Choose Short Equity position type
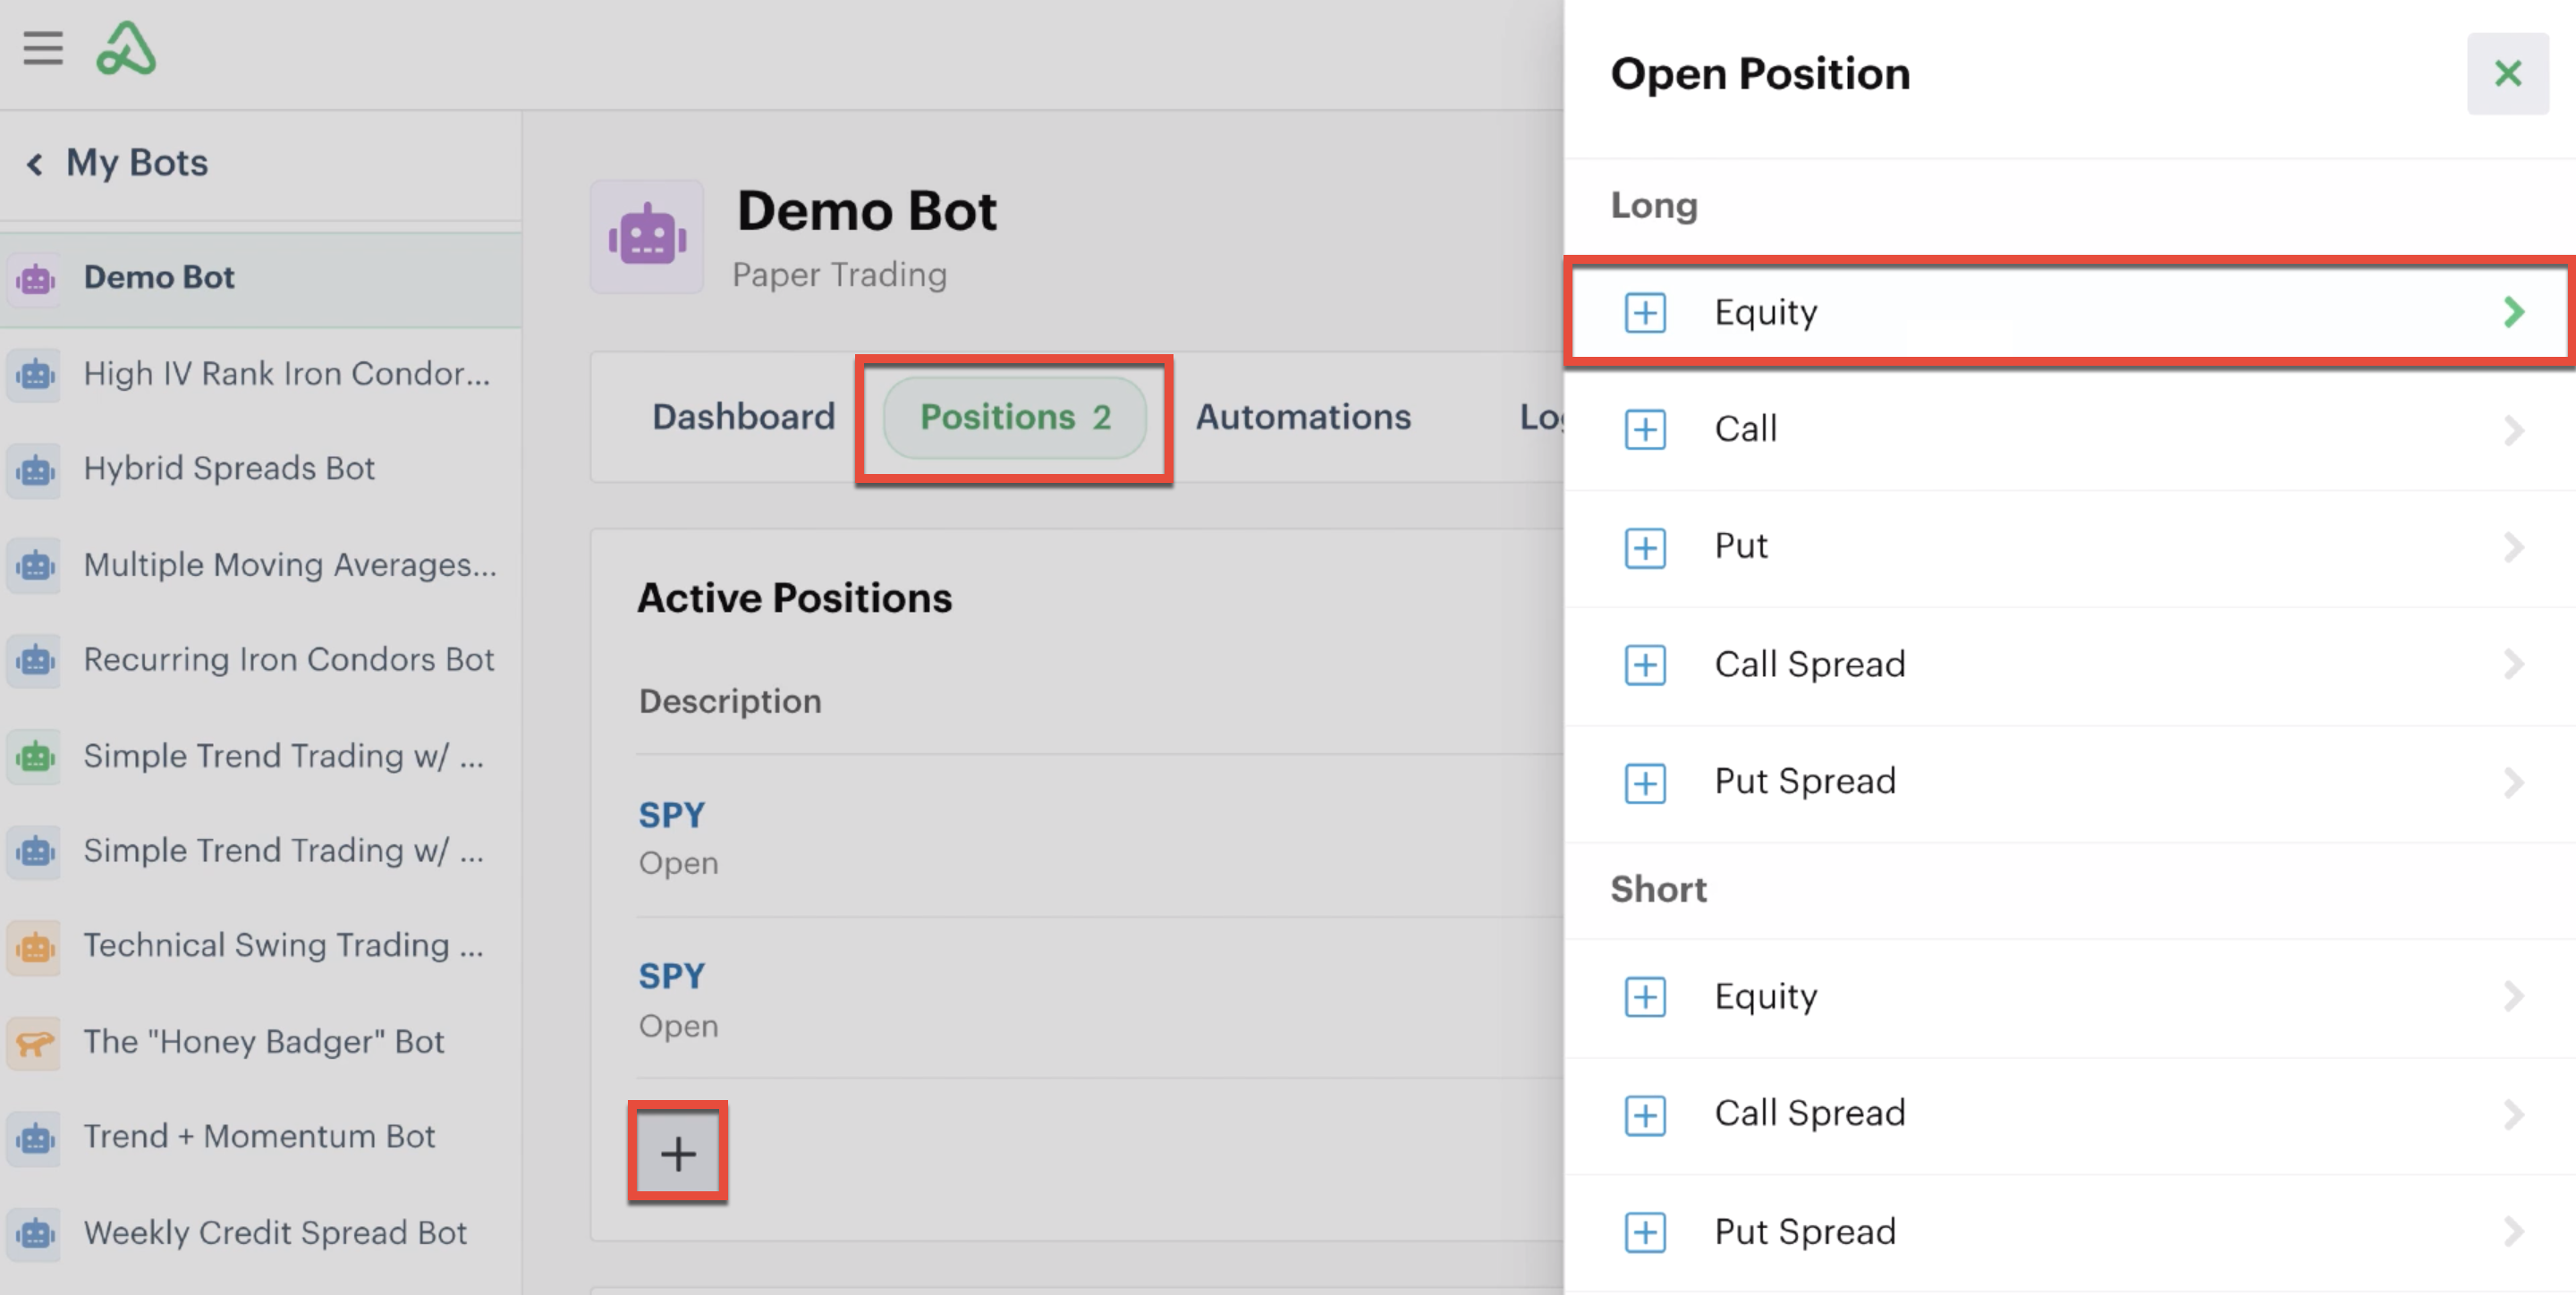The width and height of the screenshot is (2576, 1295). 2070,997
